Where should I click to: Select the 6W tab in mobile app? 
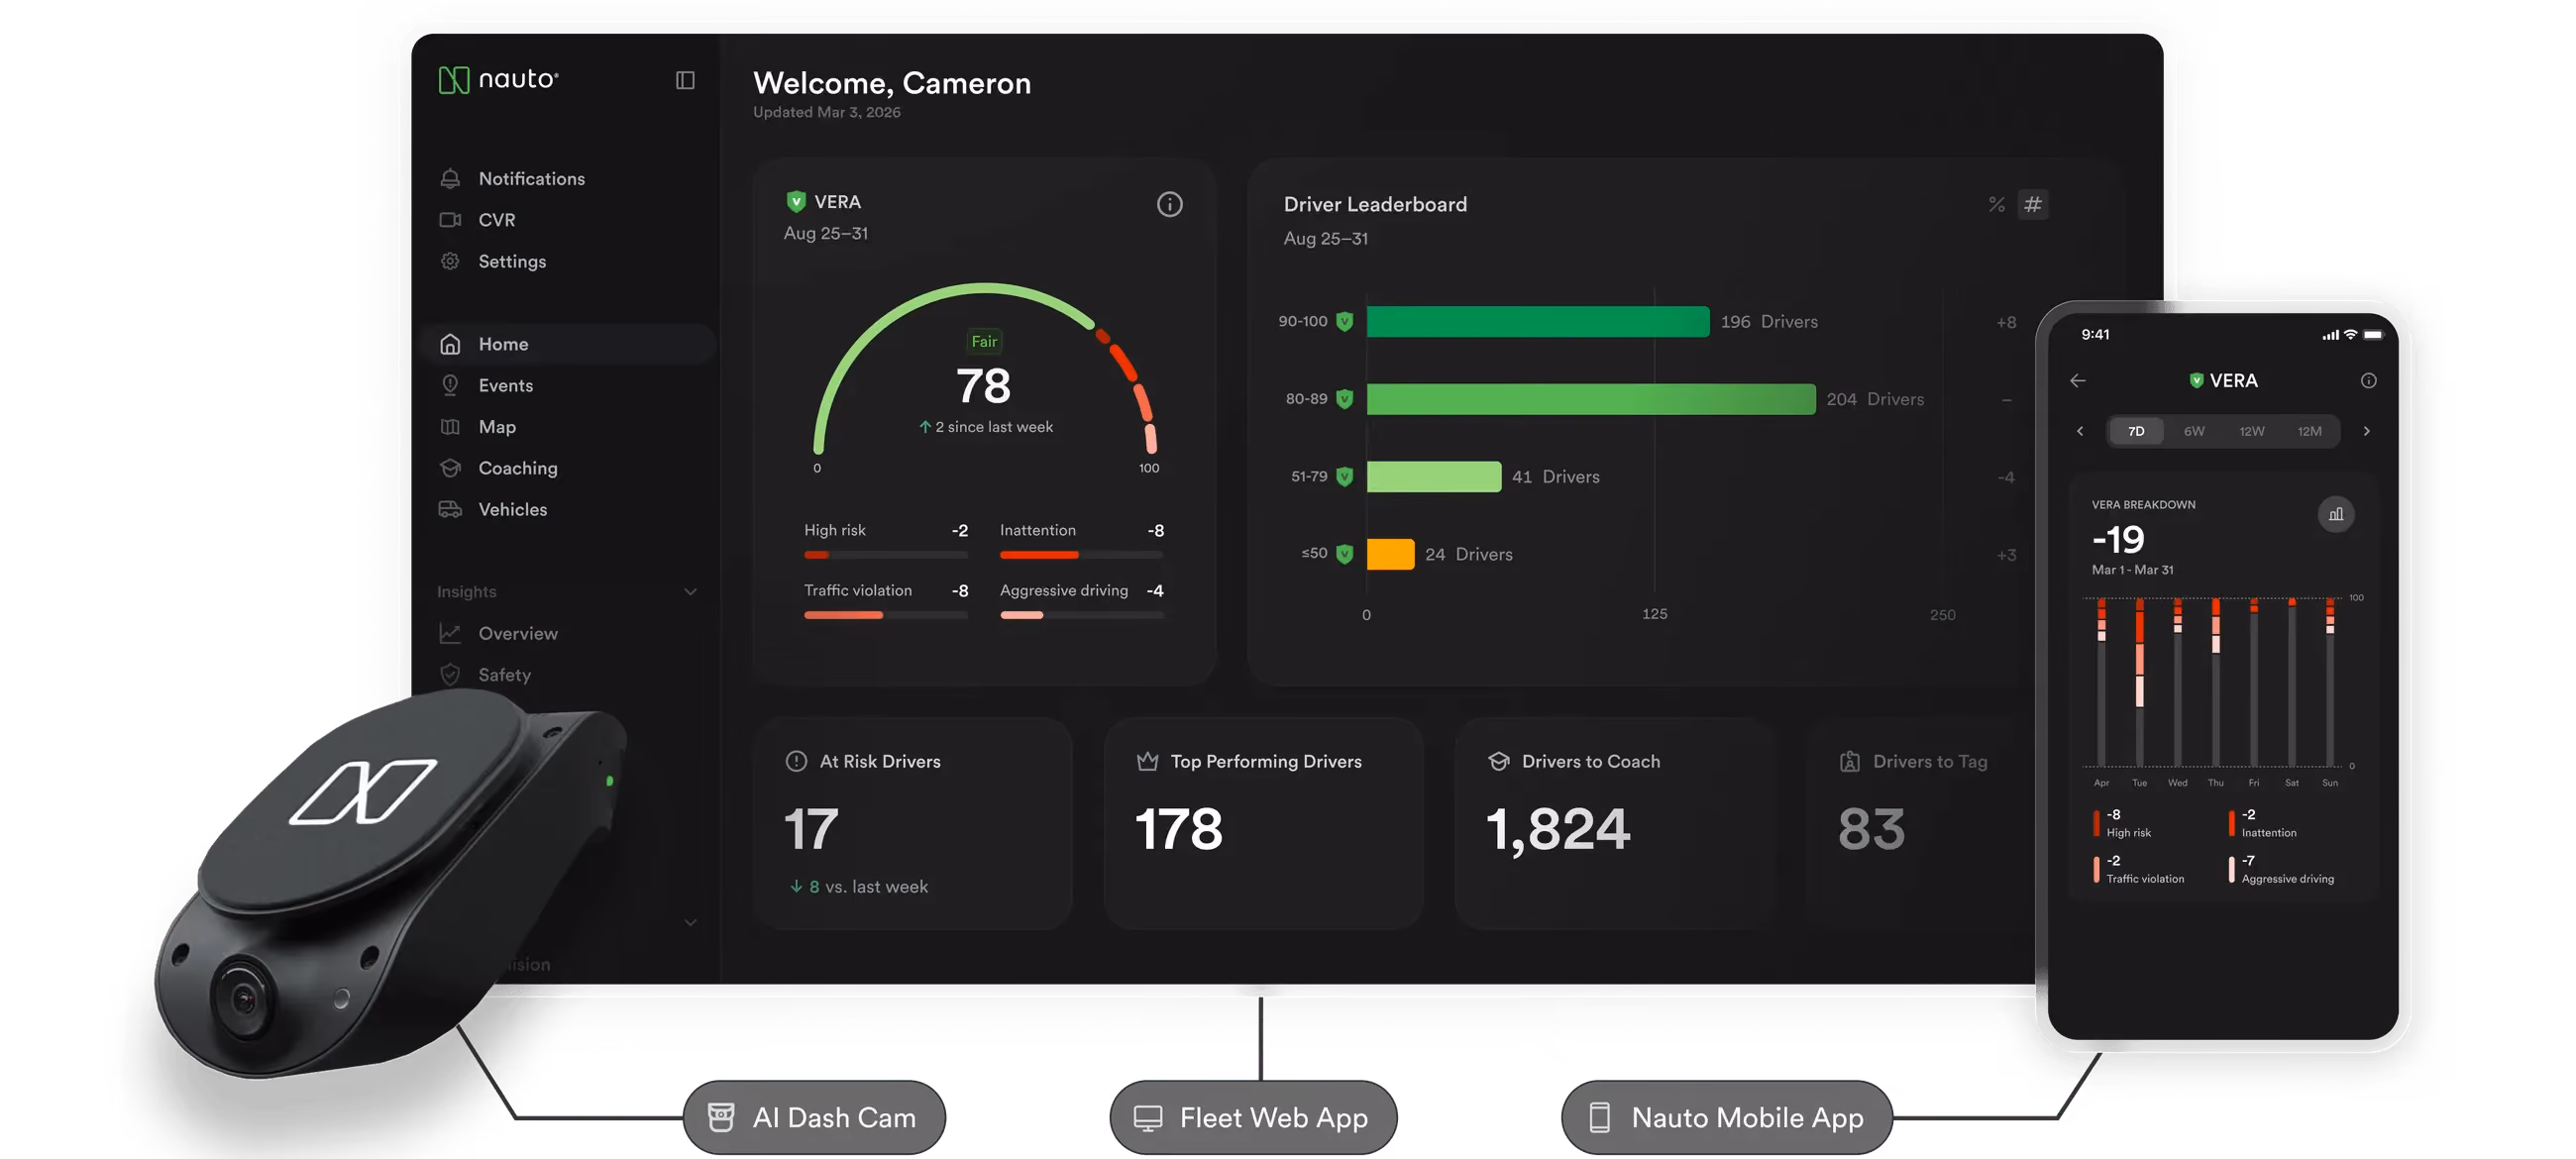(x=2193, y=432)
